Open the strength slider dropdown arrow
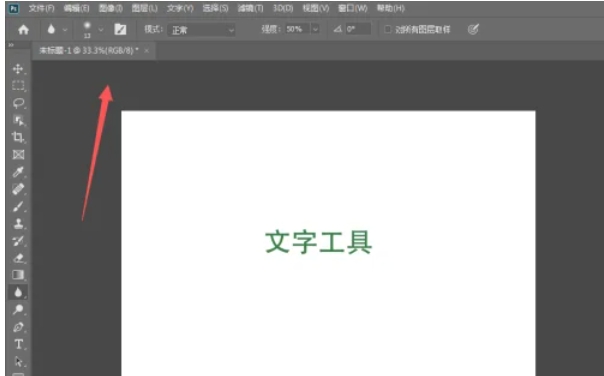 [315, 29]
